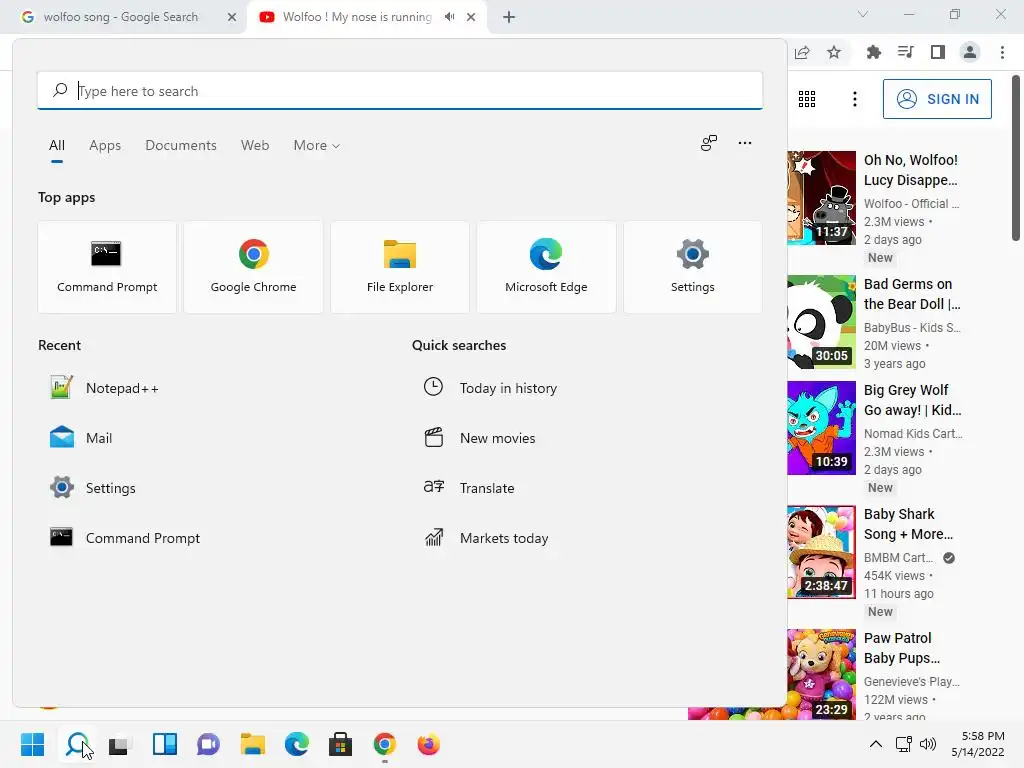Screen dimensions: 1024x768
Task: Switch to the Apps search tab
Action: (105, 146)
